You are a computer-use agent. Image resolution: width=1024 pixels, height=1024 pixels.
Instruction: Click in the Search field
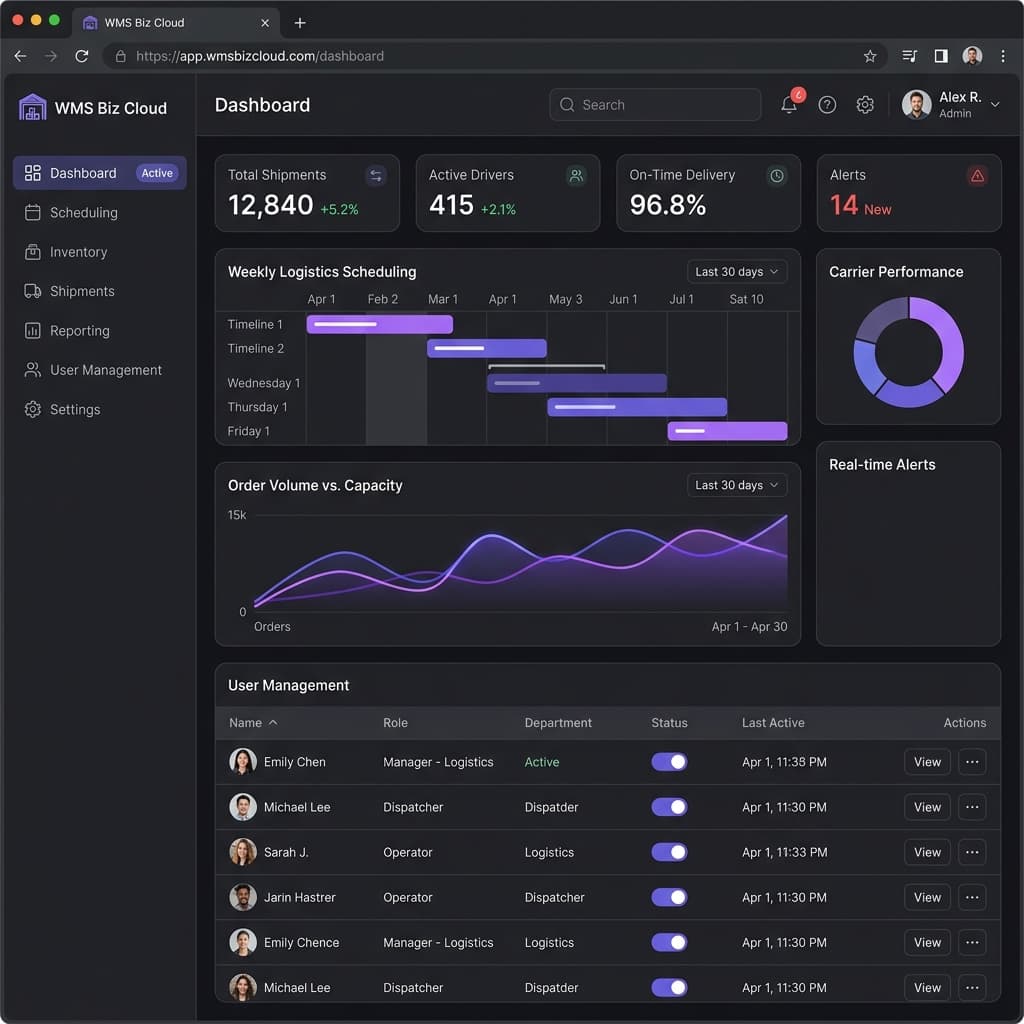(655, 104)
